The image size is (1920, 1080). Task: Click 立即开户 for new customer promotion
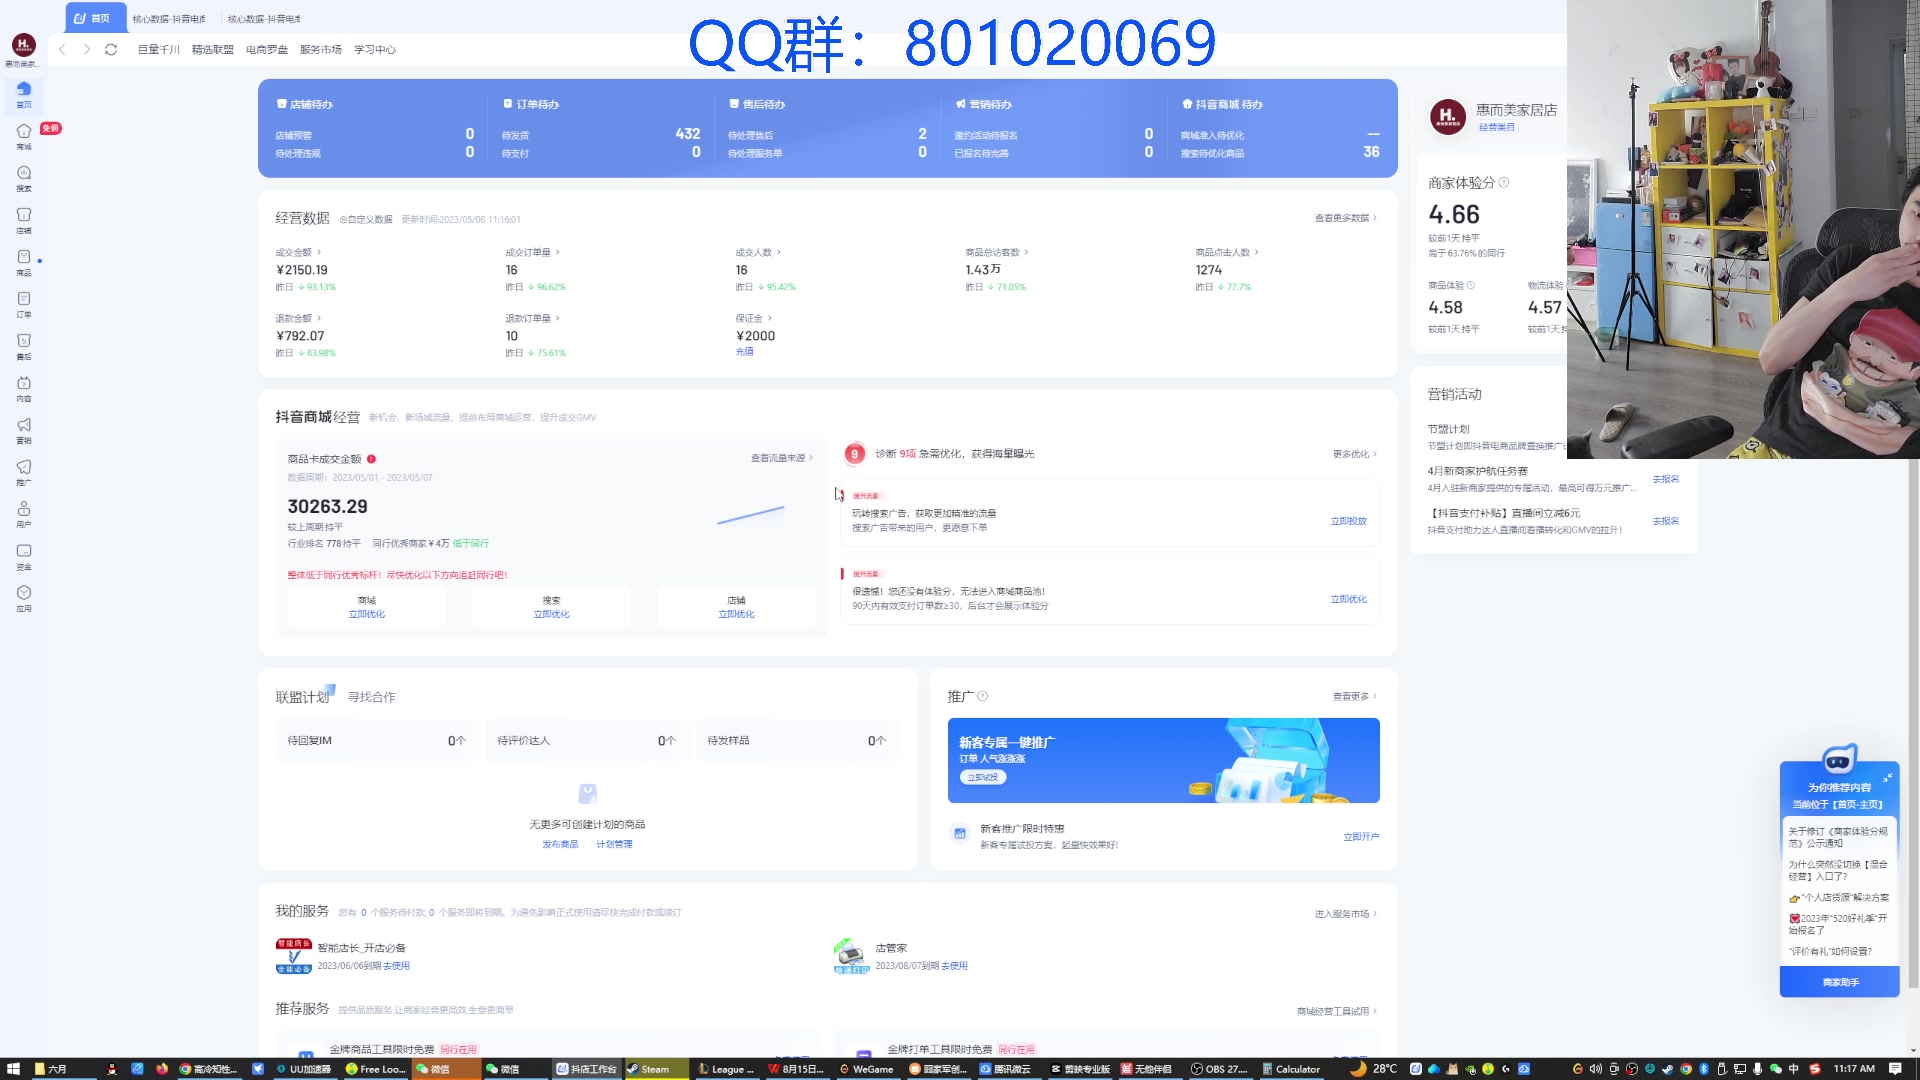pos(1360,837)
